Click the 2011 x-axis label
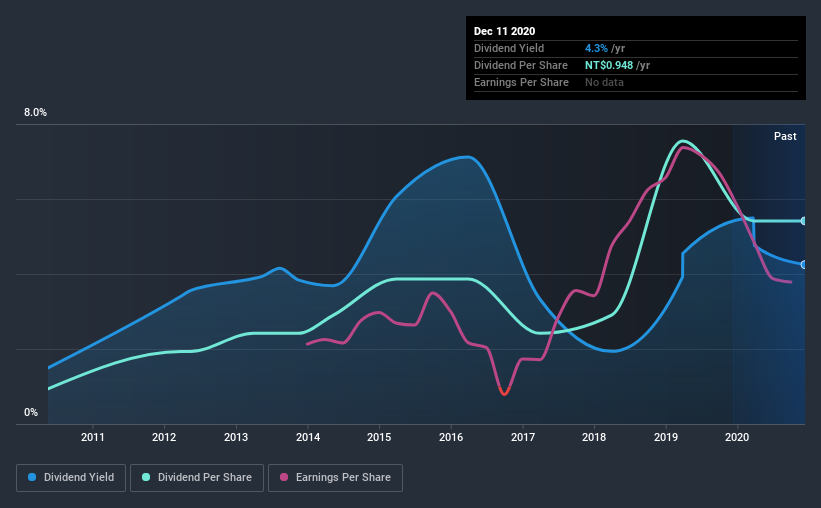 [x=93, y=437]
